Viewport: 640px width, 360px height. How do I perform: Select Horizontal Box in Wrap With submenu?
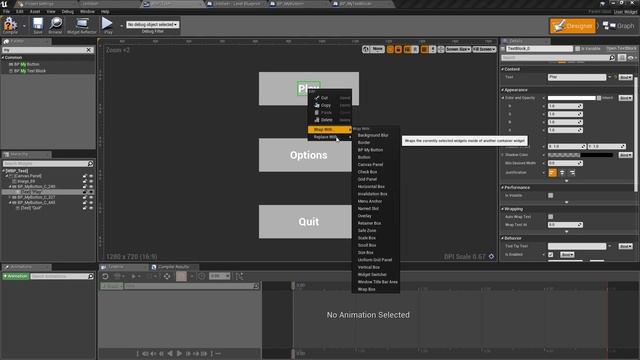[x=371, y=187]
